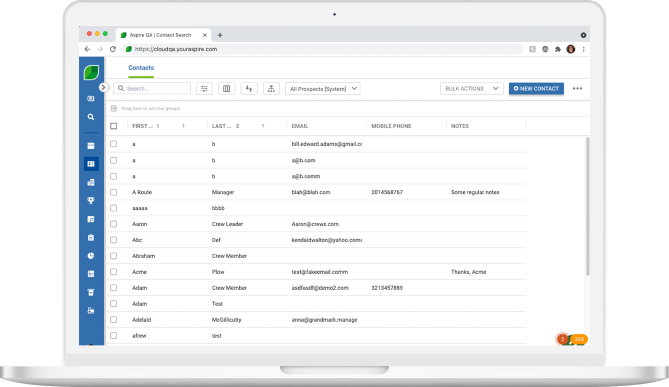The width and height of the screenshot is (669, 387).
Task: Tick the select-all checkbox in the header row
Action: (113, 126)
